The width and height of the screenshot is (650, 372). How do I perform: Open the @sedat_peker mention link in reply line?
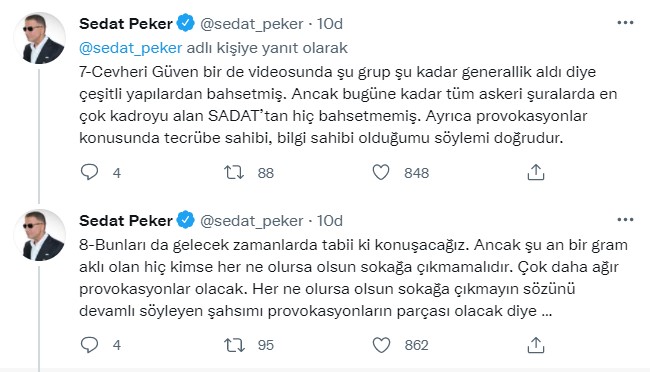coord(131,48)
